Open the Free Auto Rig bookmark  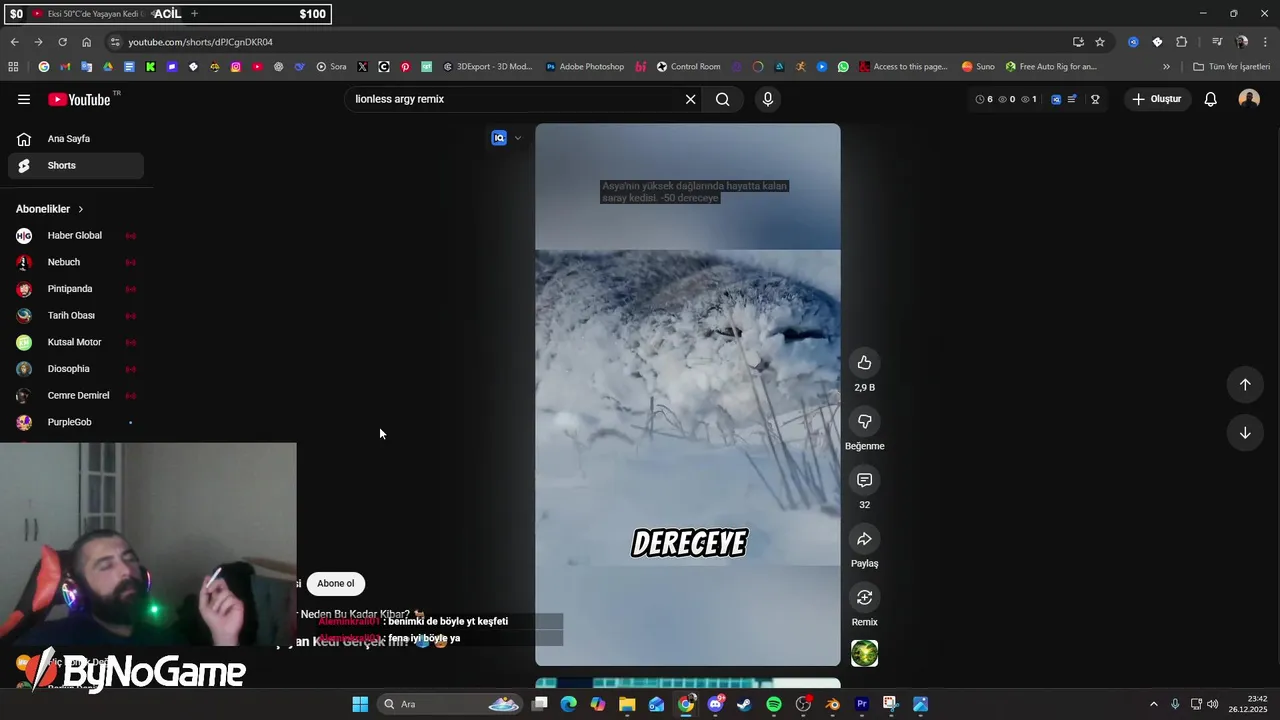pos(1051,67)
